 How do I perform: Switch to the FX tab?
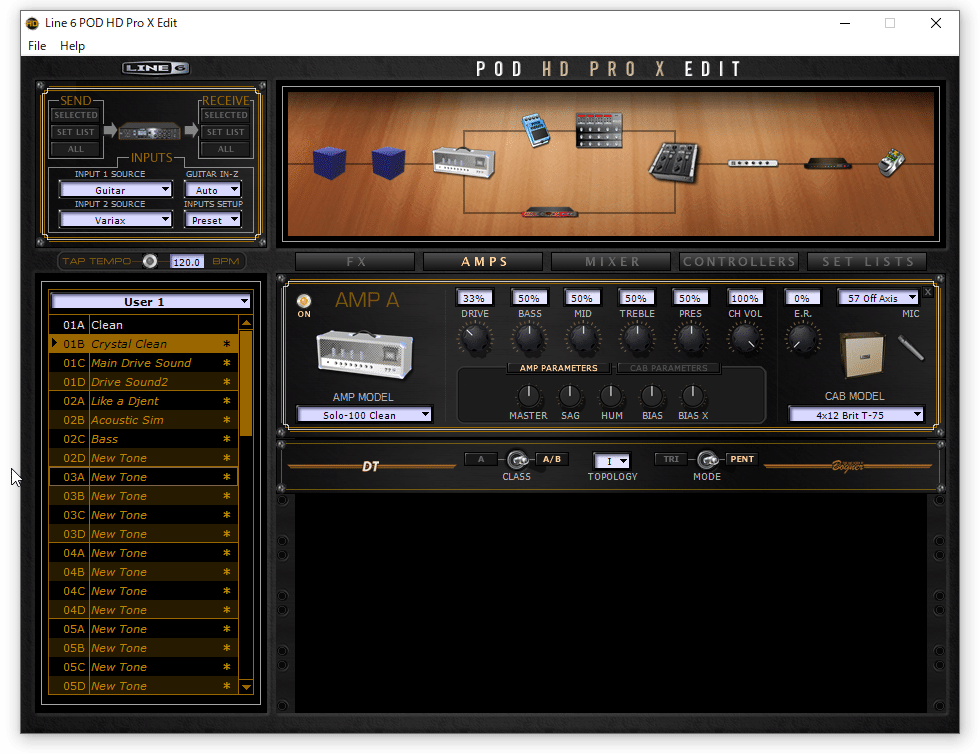[x=355, y=261]
